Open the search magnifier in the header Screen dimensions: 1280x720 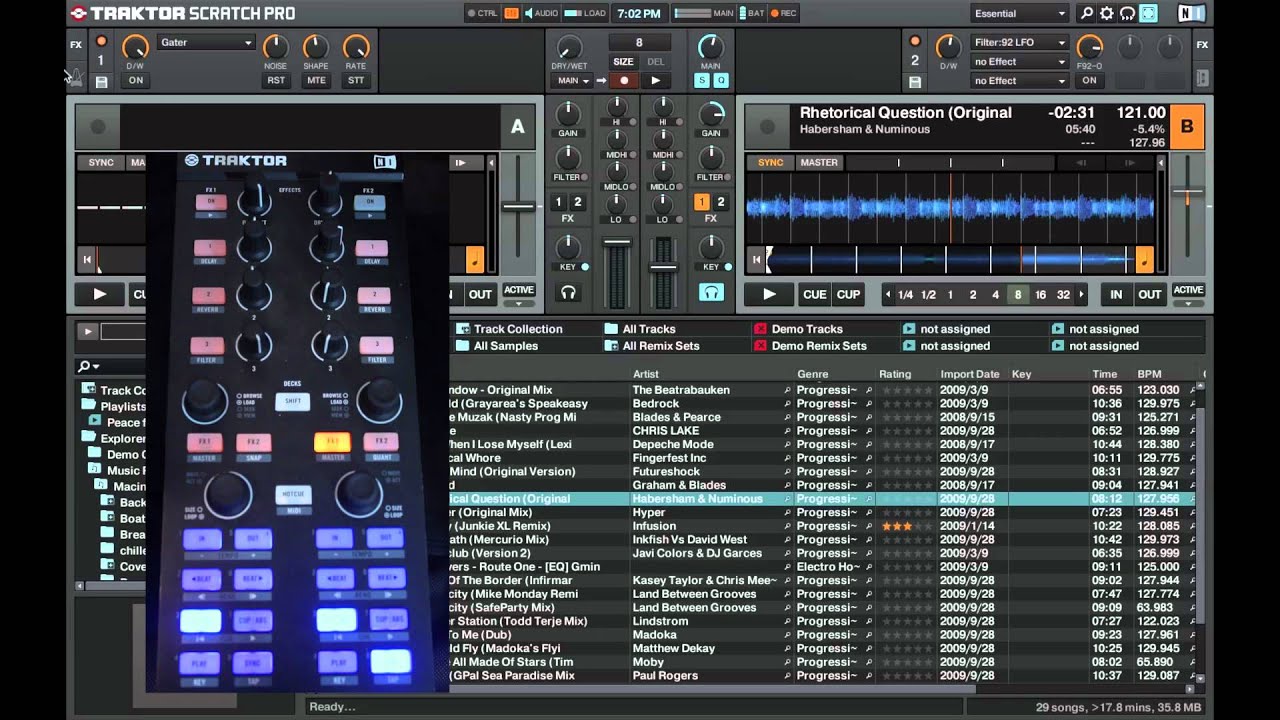(x=1087, y=13)
